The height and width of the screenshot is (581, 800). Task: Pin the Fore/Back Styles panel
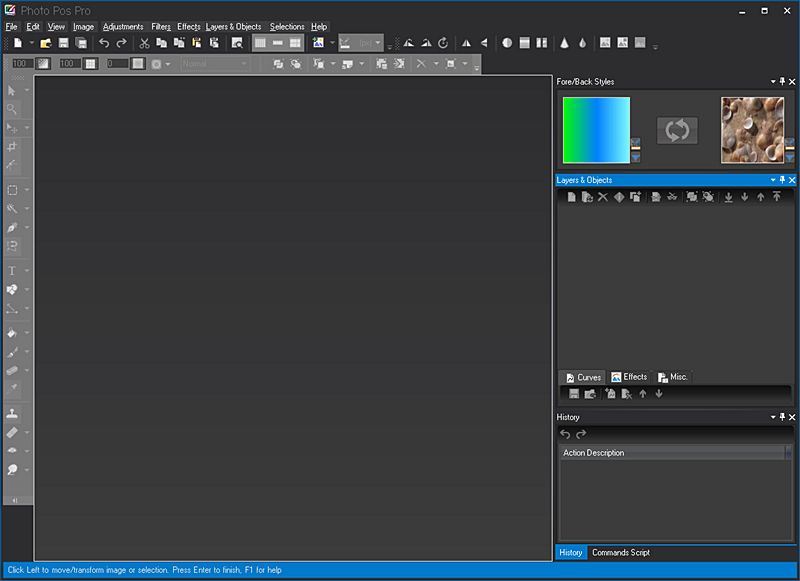click(x=781, y=81)
